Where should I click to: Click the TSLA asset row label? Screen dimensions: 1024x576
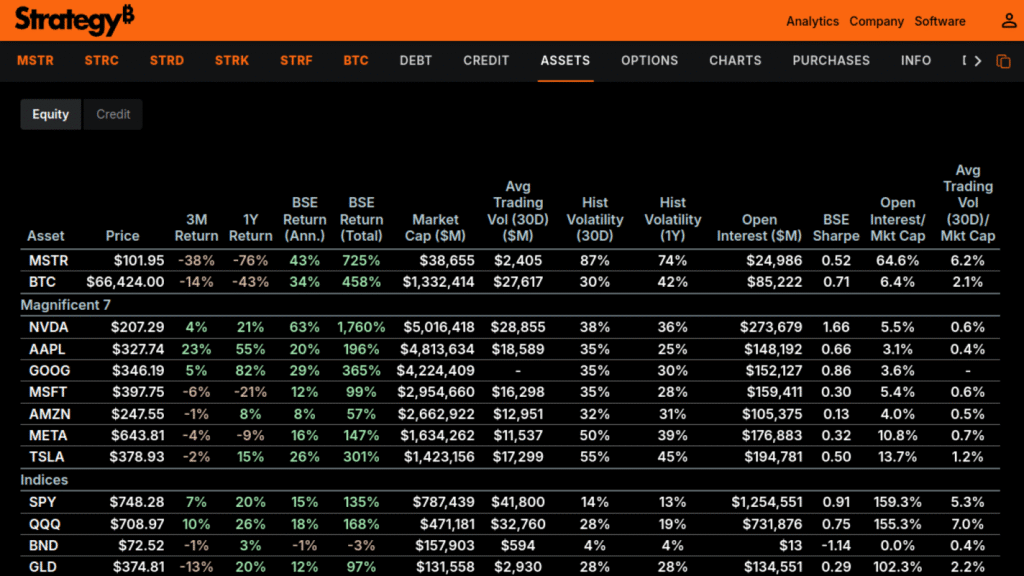click(46, 457)
